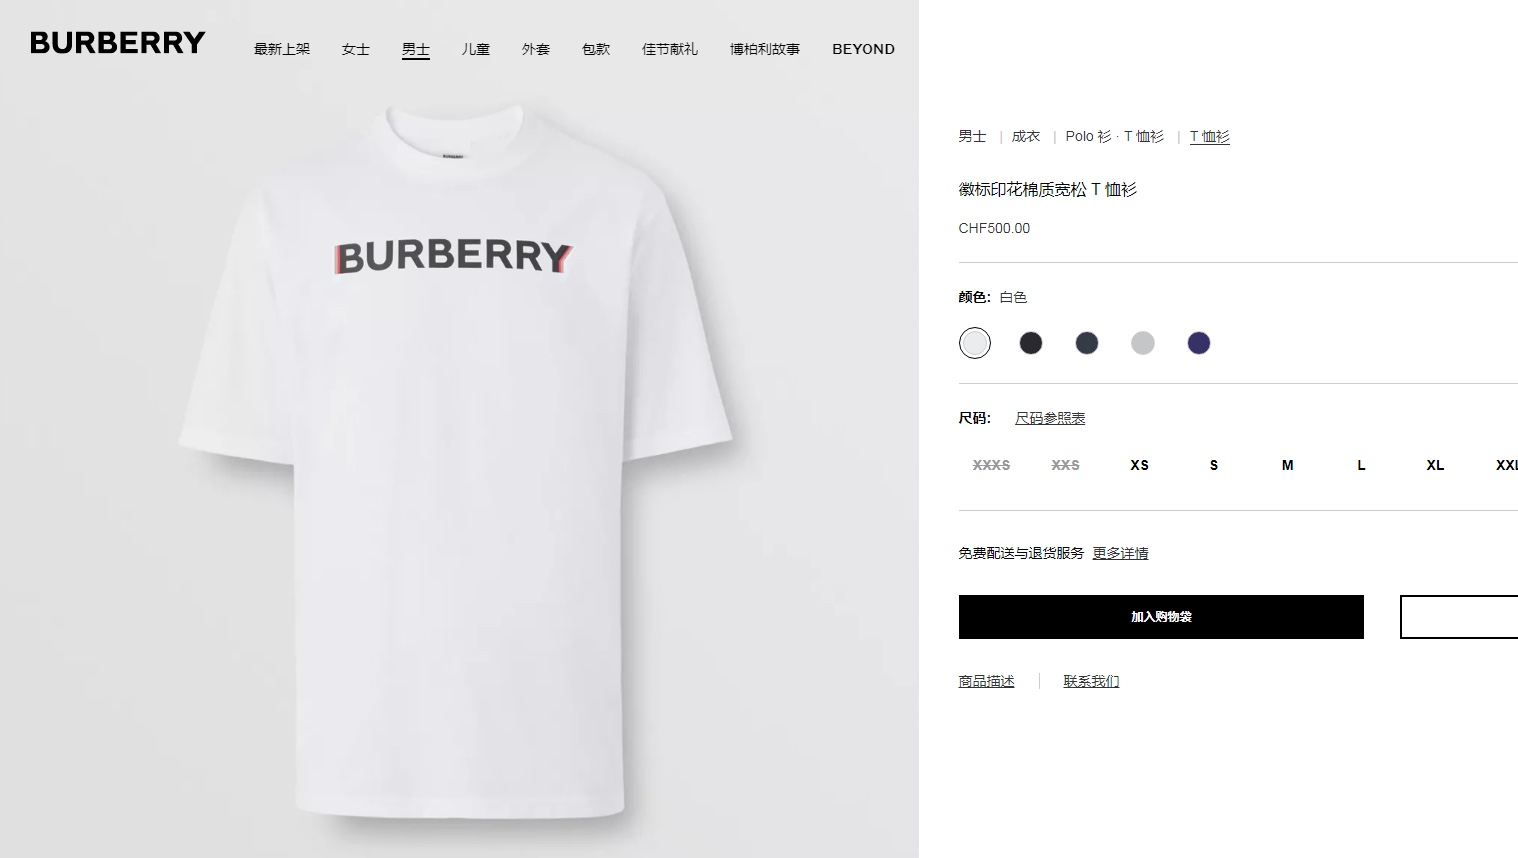
Task: Choose the dark slate color swatch
Action: [x=1086, y=343]
